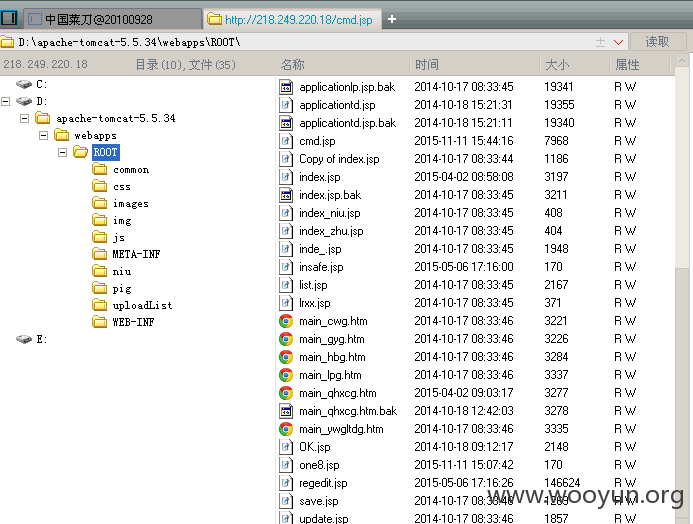
Task: Select the ROOT folder in tree
Action: tap(106, 152)
